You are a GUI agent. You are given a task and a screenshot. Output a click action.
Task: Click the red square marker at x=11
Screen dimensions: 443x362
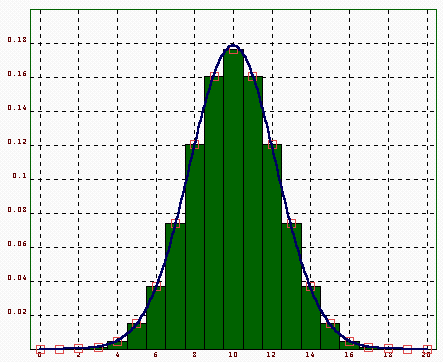pos(253,76)
